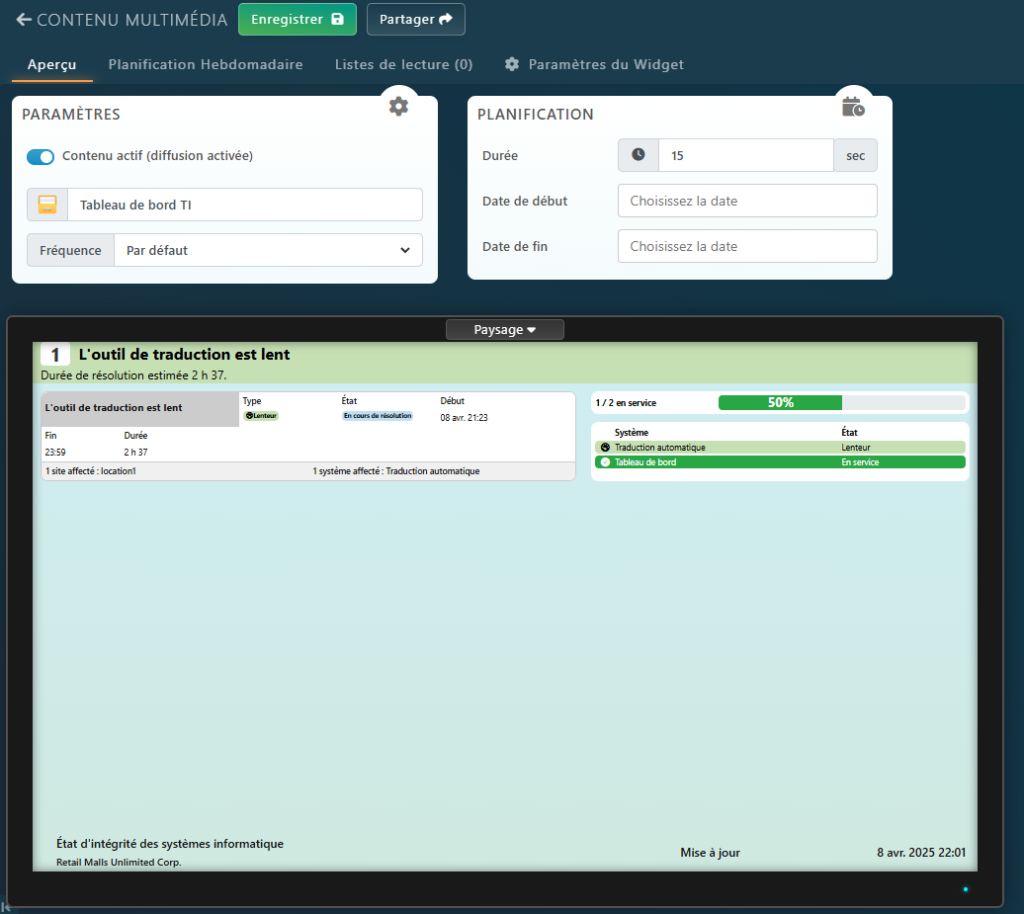
Task: Expand the Paysage orientation dropdown
Action: [x=504, y=330]
